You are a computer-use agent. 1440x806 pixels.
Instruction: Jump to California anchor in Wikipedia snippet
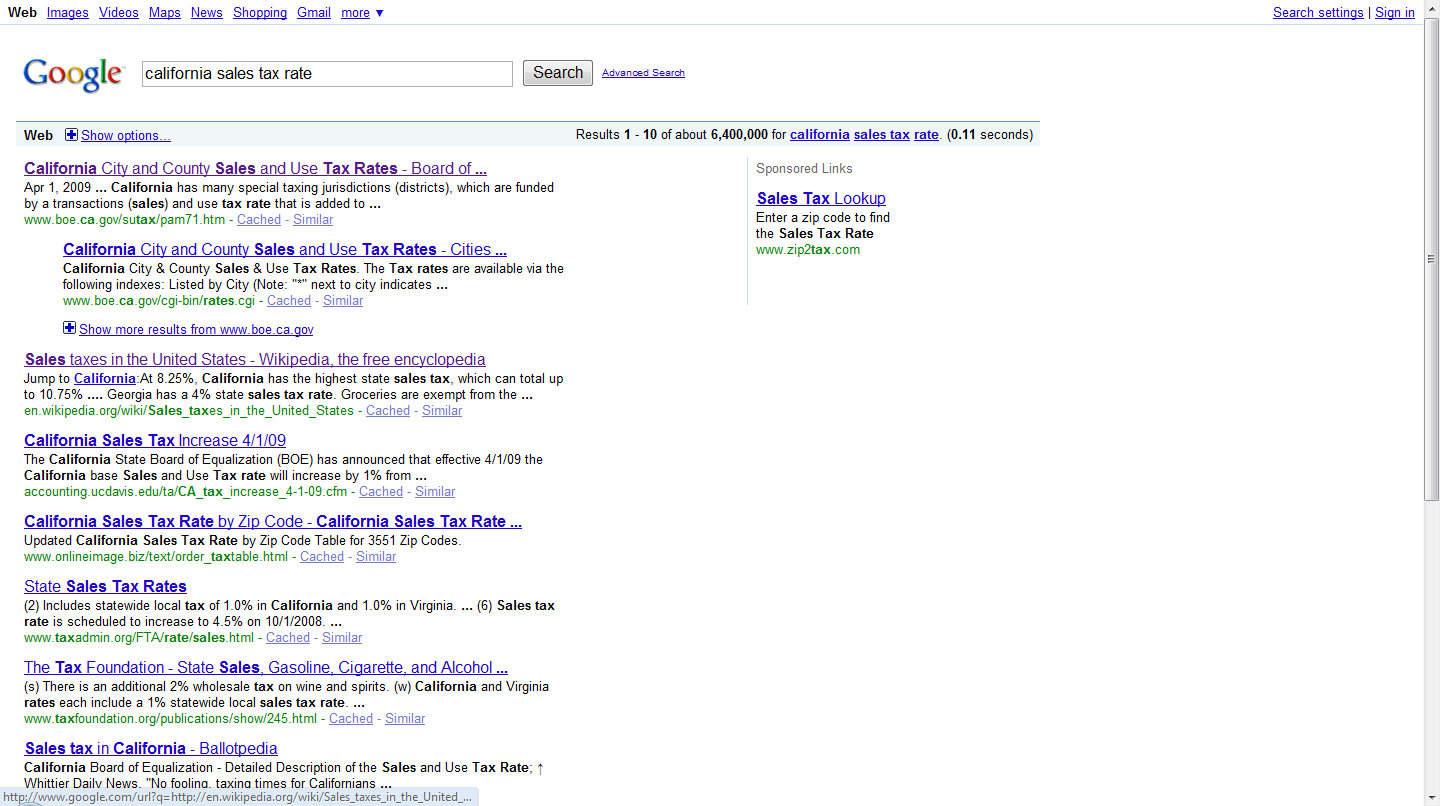[105, 379]
